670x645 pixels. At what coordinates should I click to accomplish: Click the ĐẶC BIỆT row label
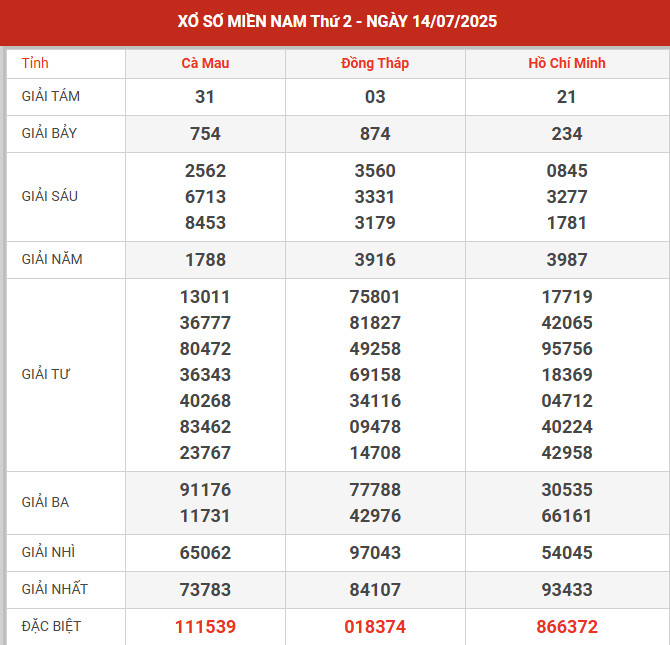51,626
